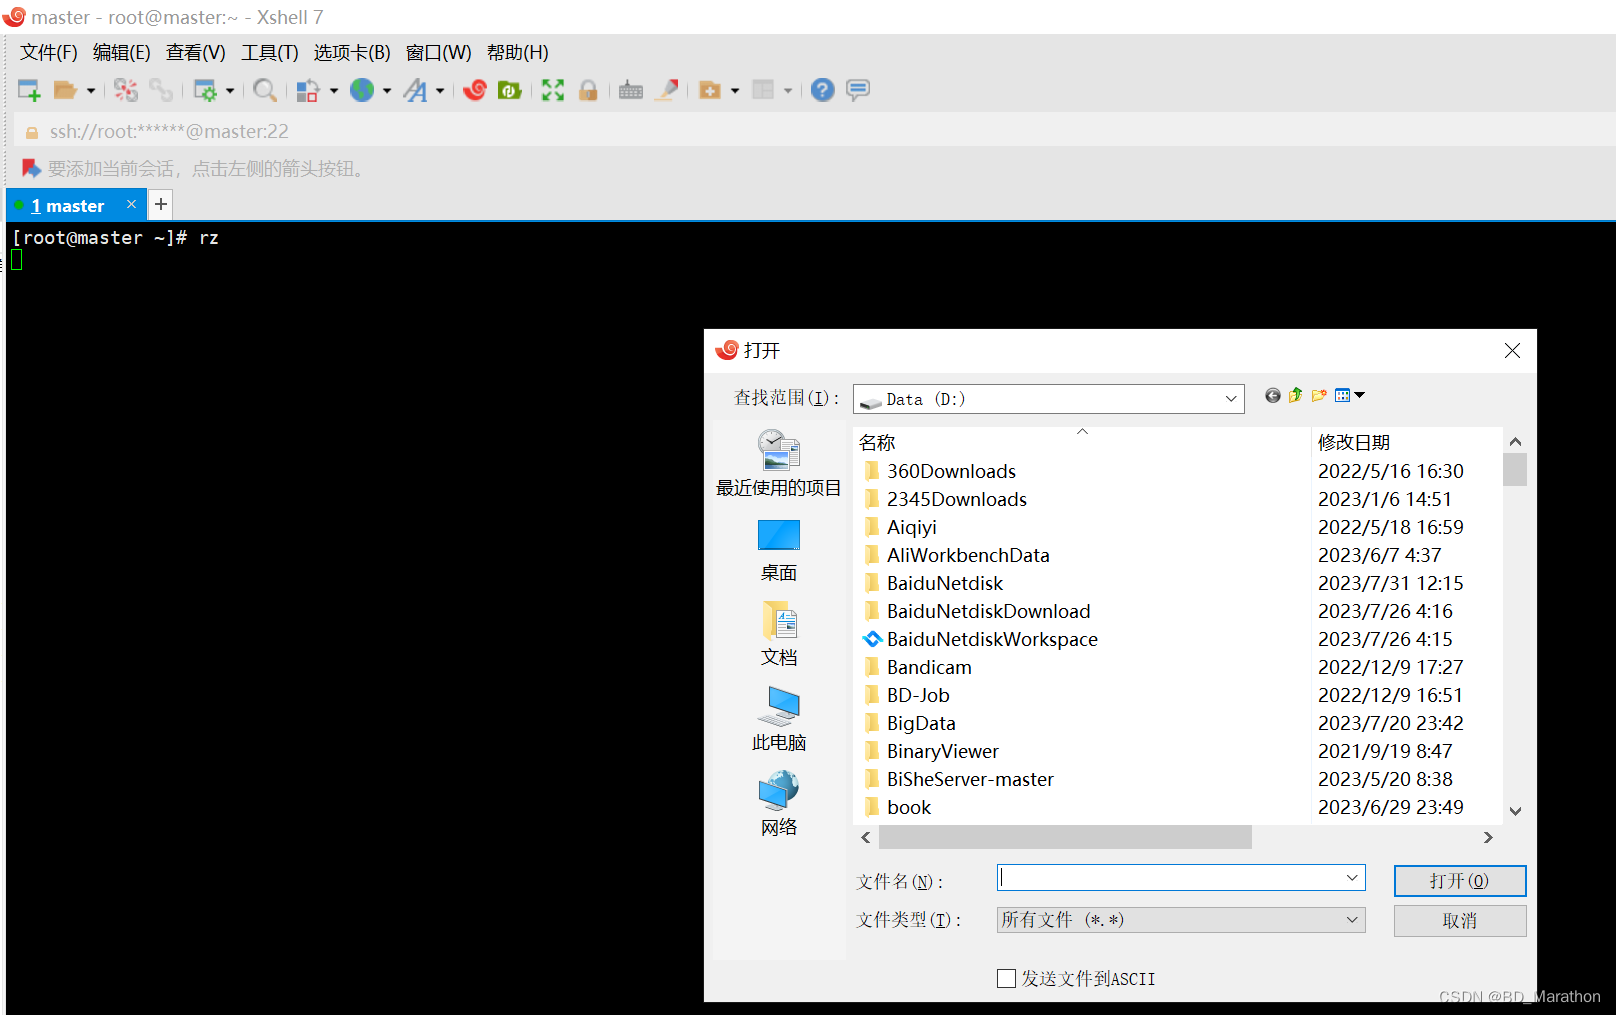Click the lock screen padlock icon

pyautogui.click(x=588, y=90)
